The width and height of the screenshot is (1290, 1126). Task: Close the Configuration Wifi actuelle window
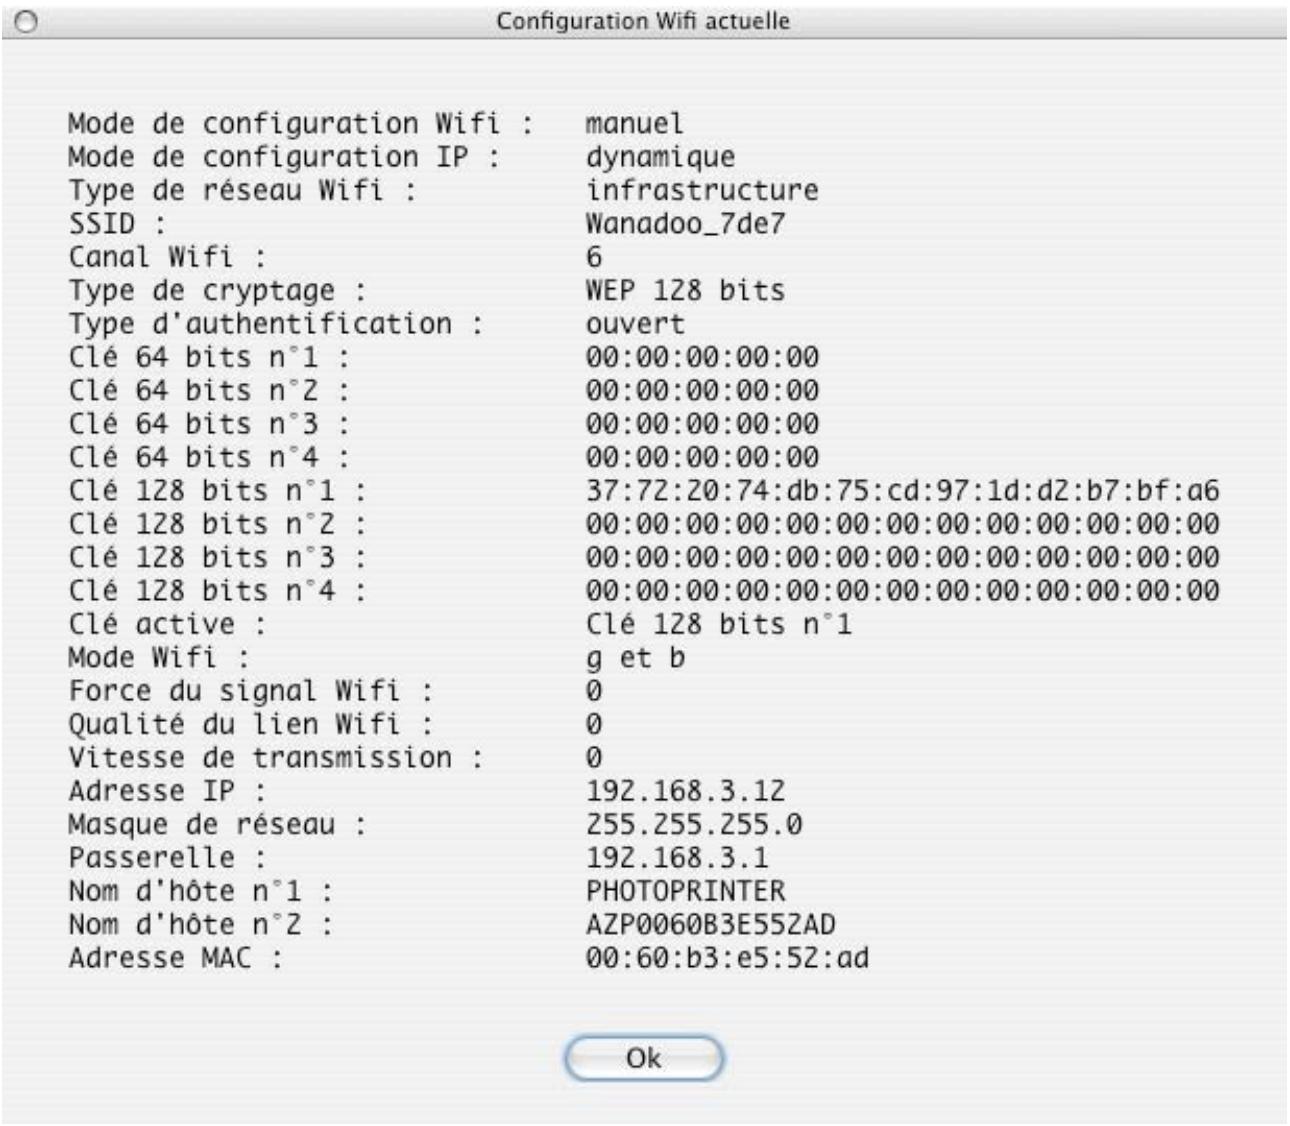pos(26,21)
